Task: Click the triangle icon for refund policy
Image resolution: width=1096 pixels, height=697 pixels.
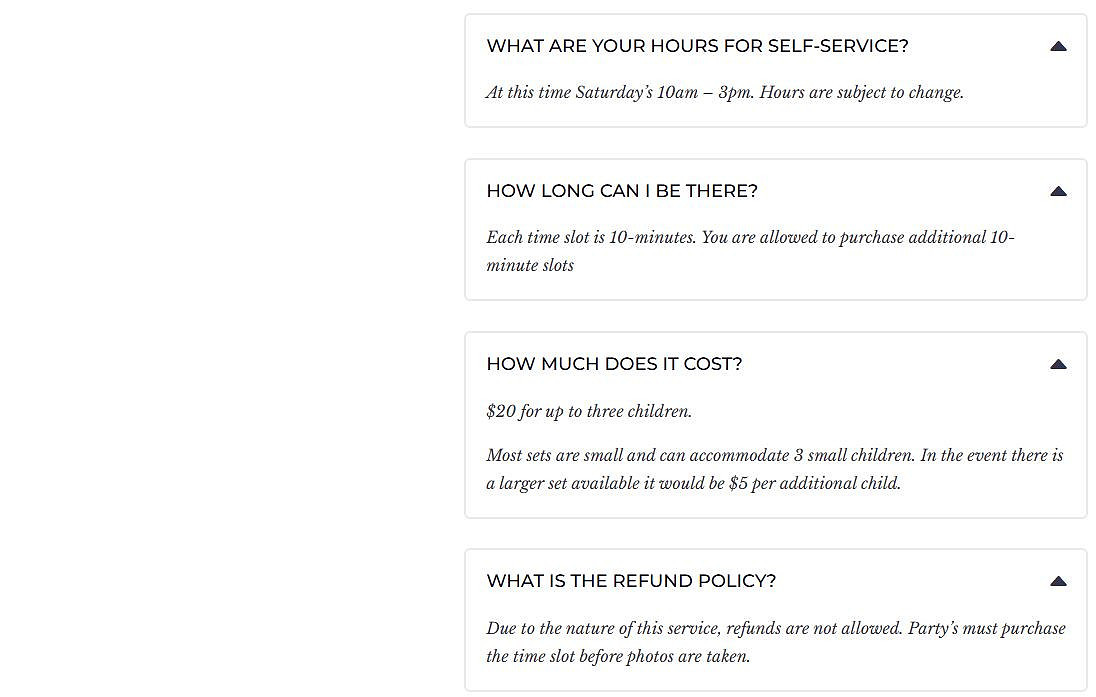Action: (x=1058, y=581)
